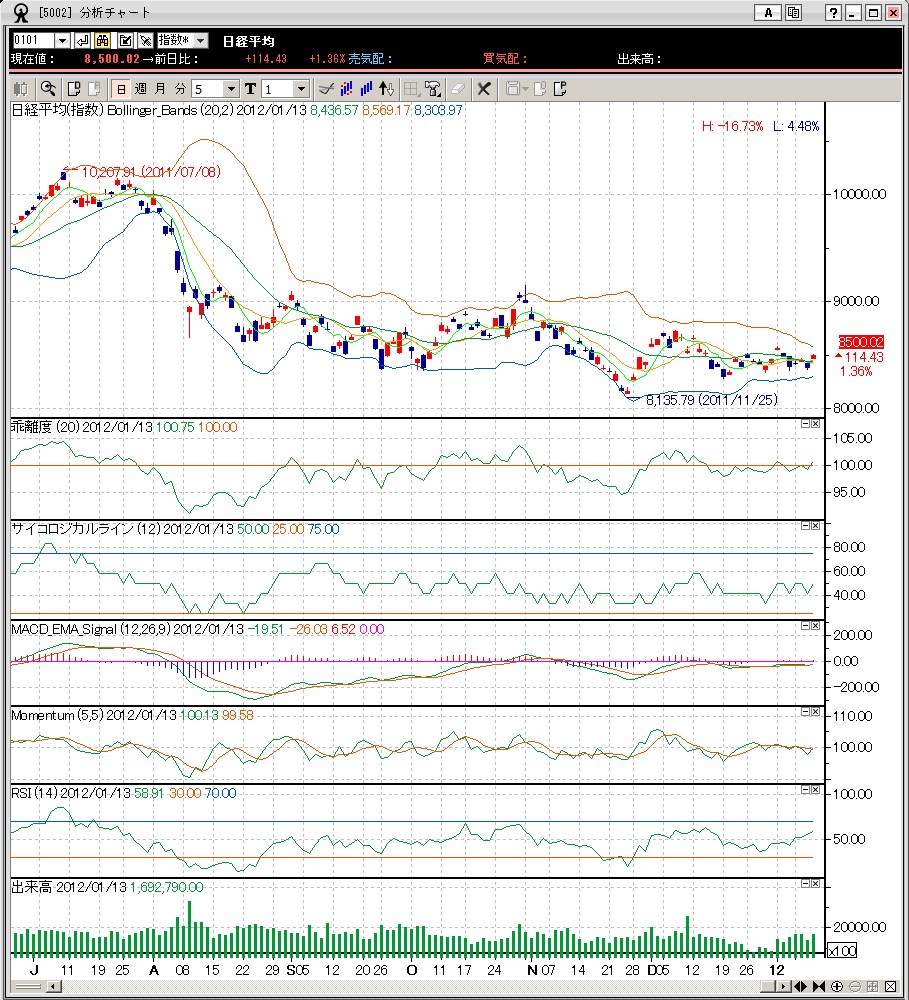Switch chart to weekly (週) period
This screenshot has width=909, height=1000.
140,89
